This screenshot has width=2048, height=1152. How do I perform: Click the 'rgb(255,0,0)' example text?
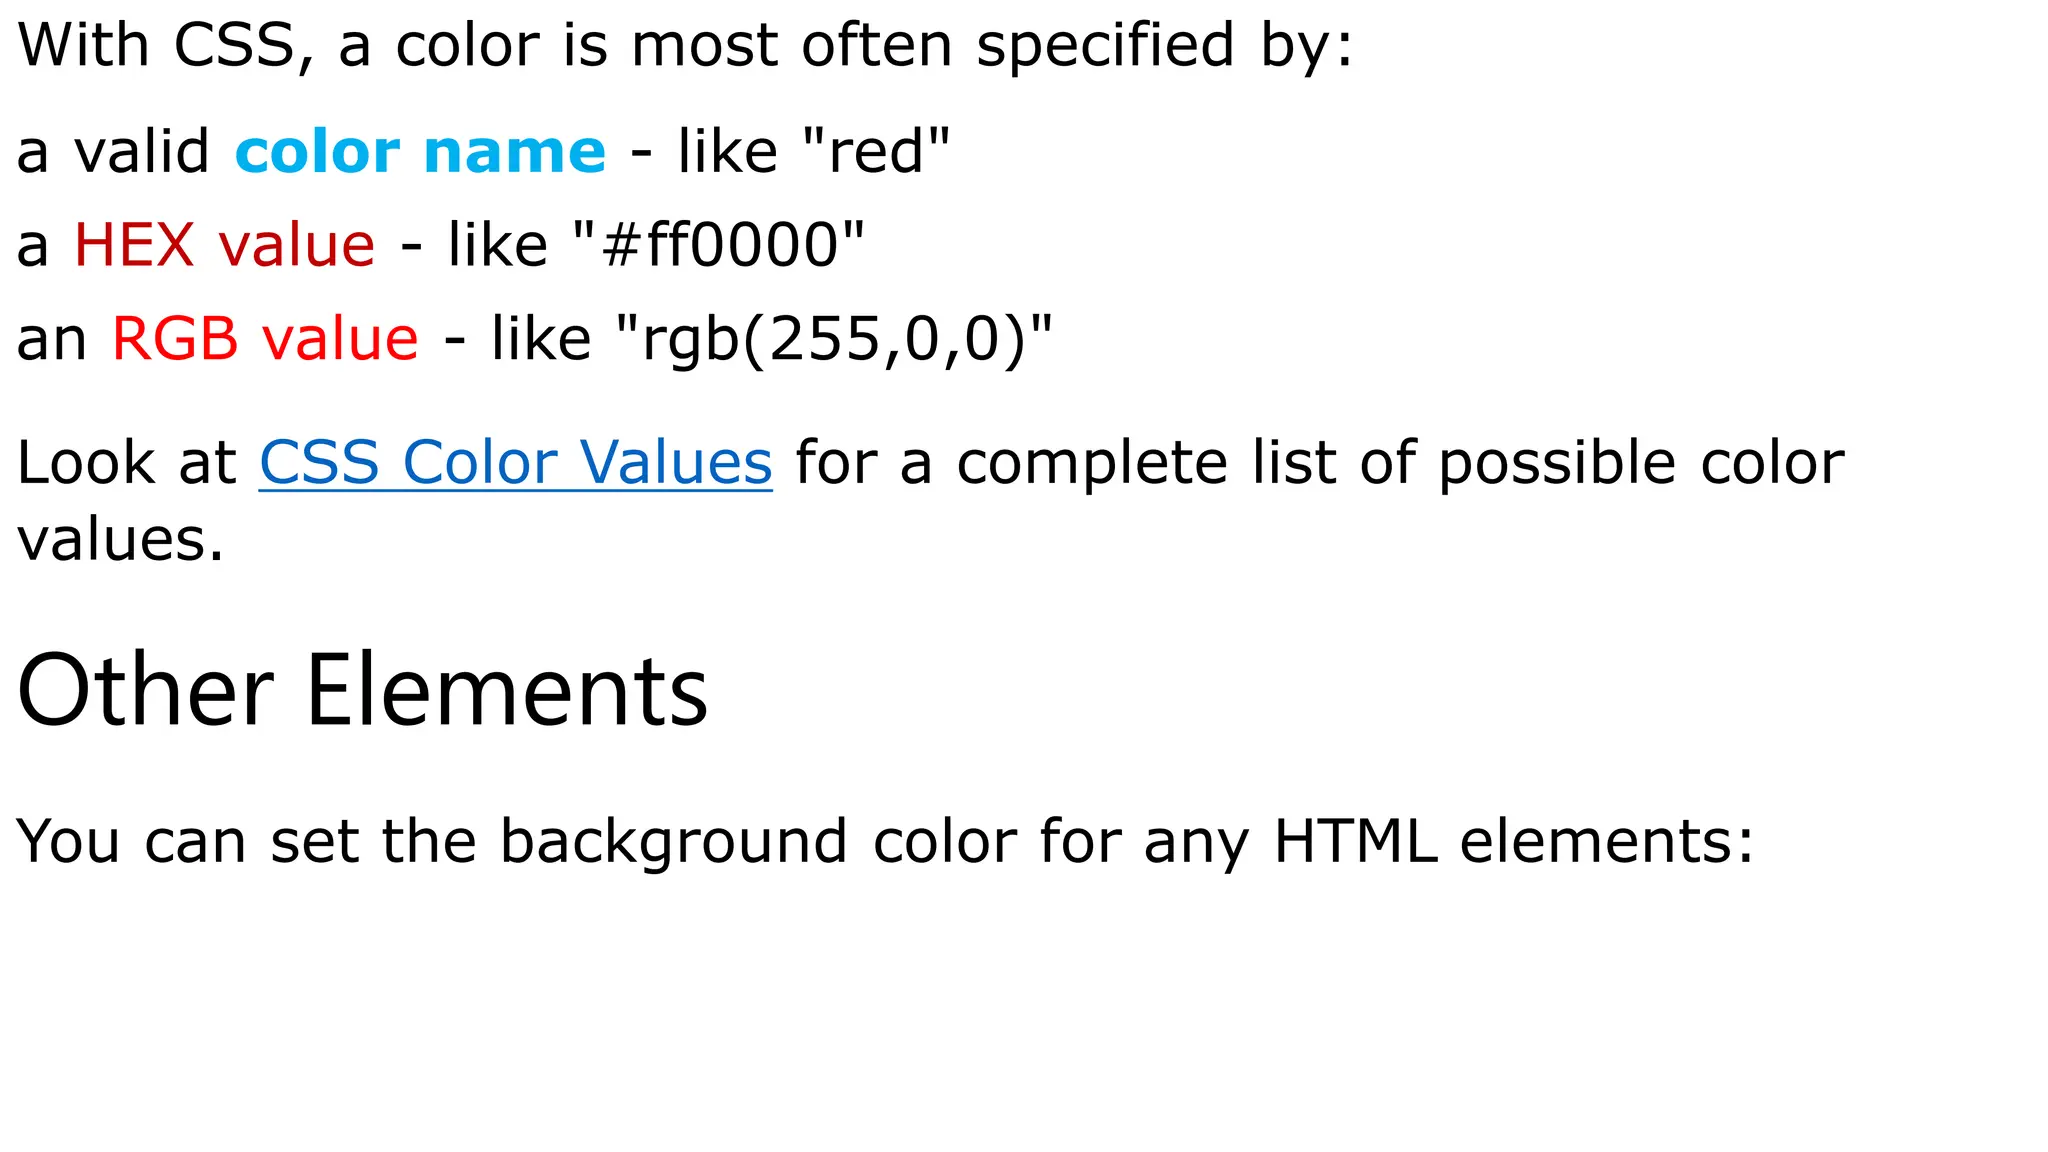coord(834,340)
